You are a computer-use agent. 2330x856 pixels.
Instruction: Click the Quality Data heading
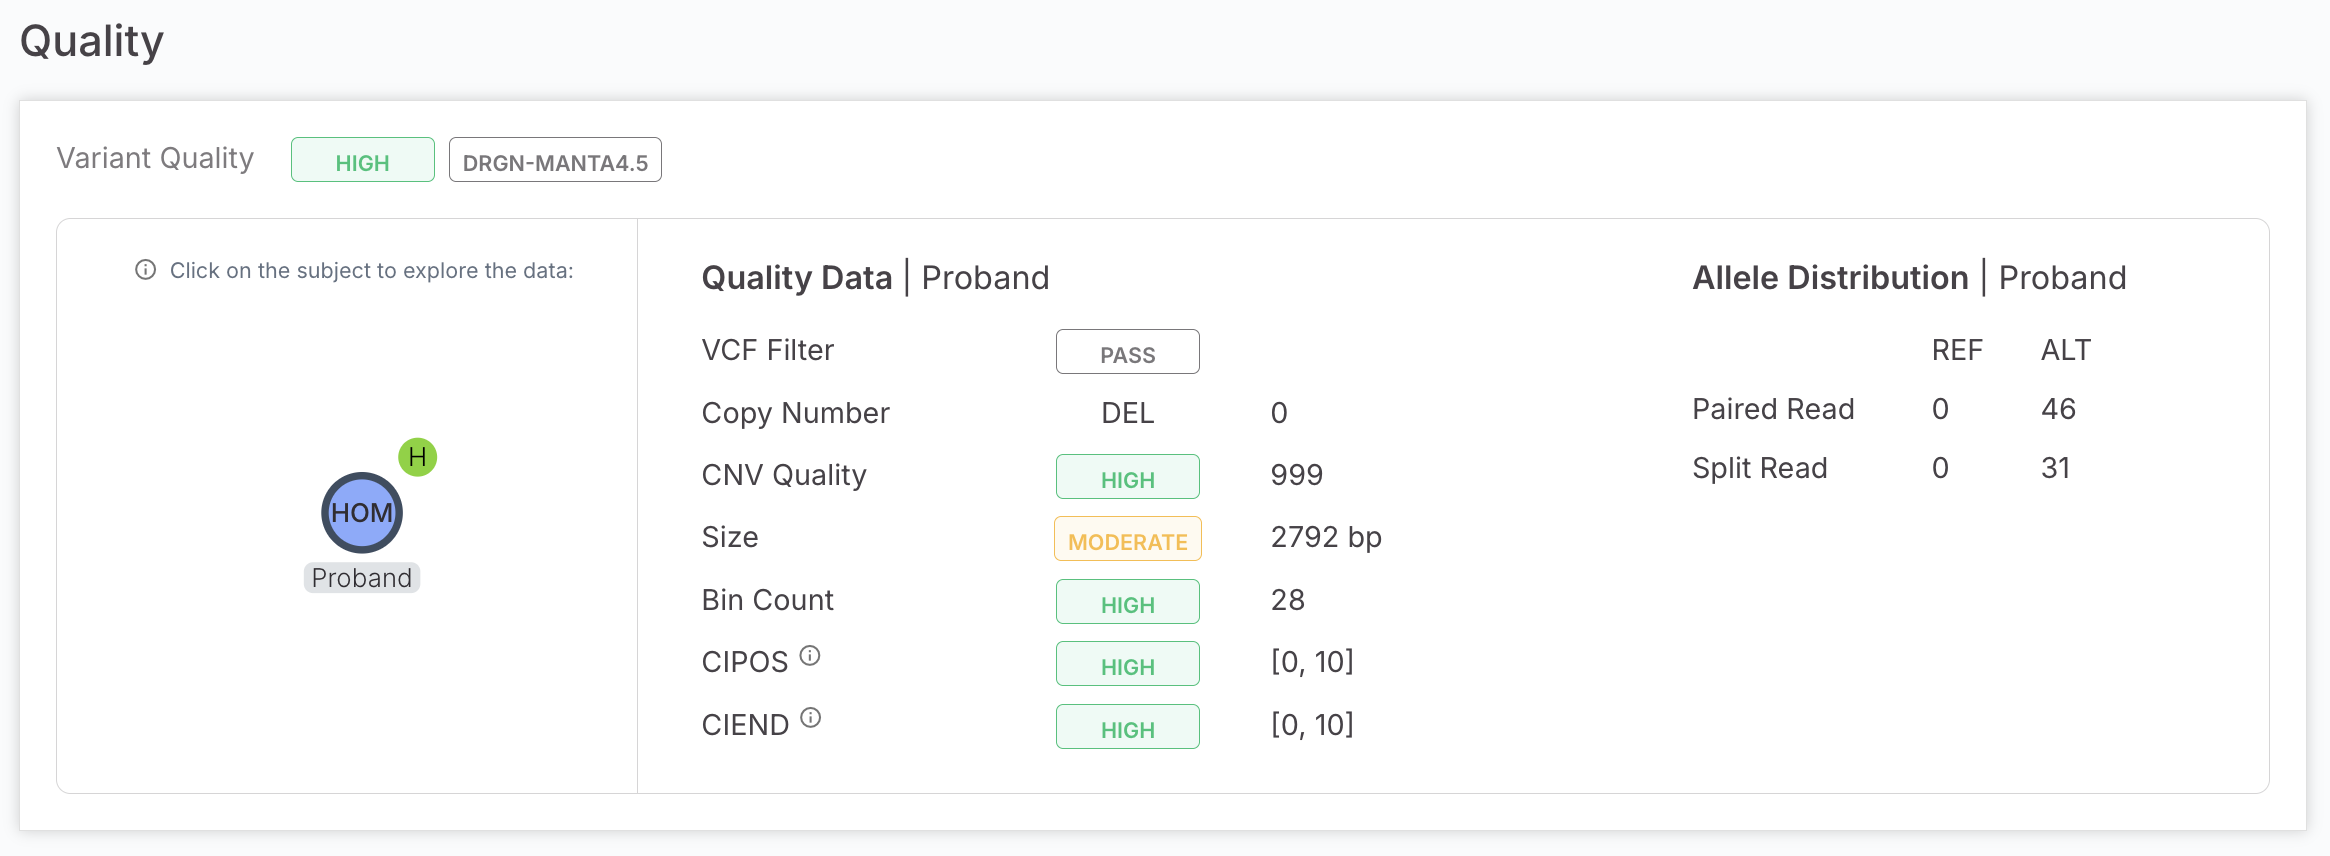796,278
